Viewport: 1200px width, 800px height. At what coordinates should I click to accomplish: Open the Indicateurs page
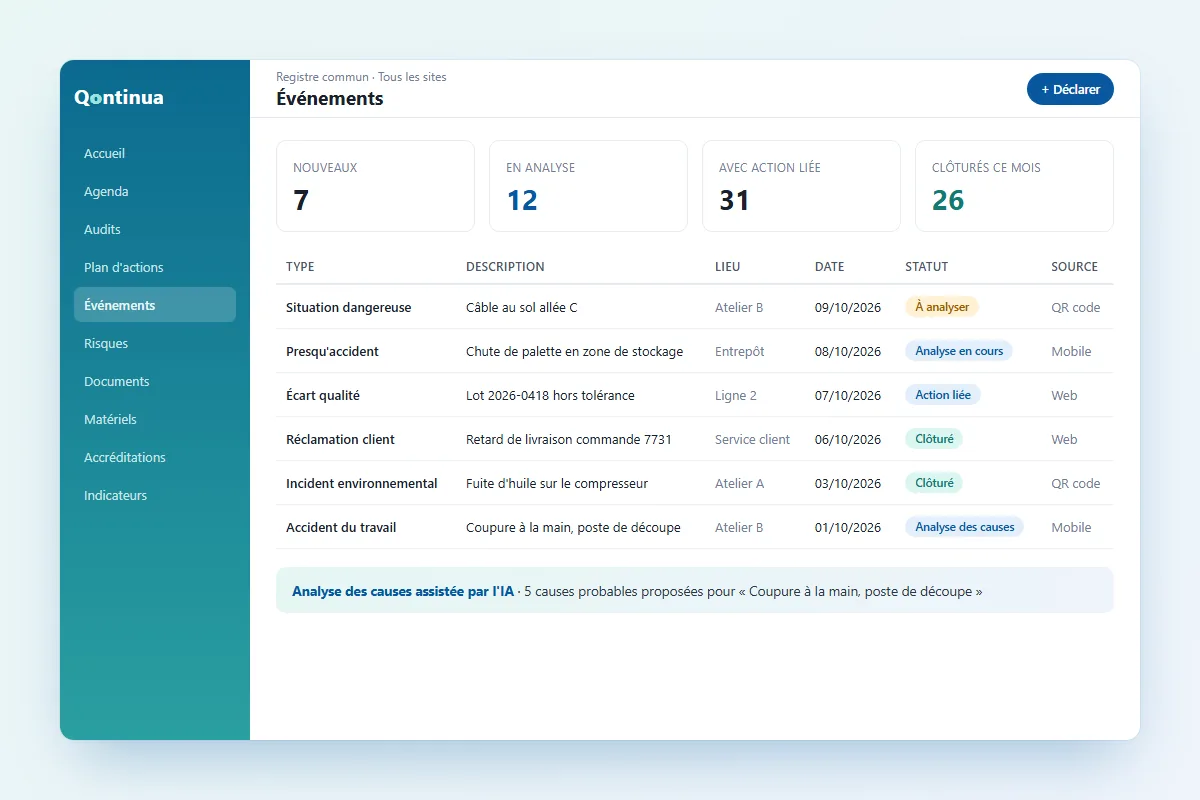tap(155, 496)
